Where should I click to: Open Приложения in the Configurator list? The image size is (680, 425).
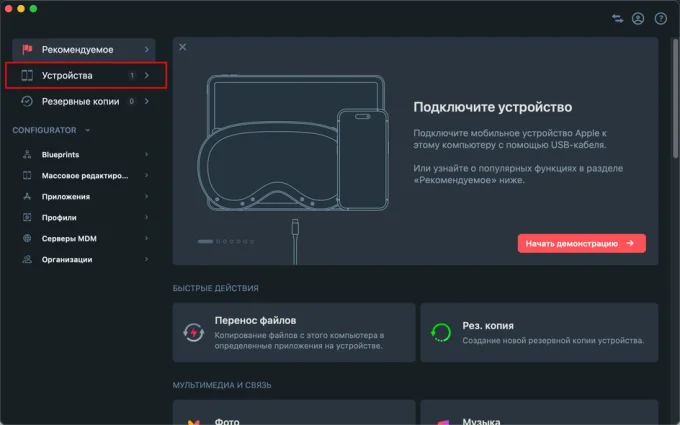(x=84, y=196)
